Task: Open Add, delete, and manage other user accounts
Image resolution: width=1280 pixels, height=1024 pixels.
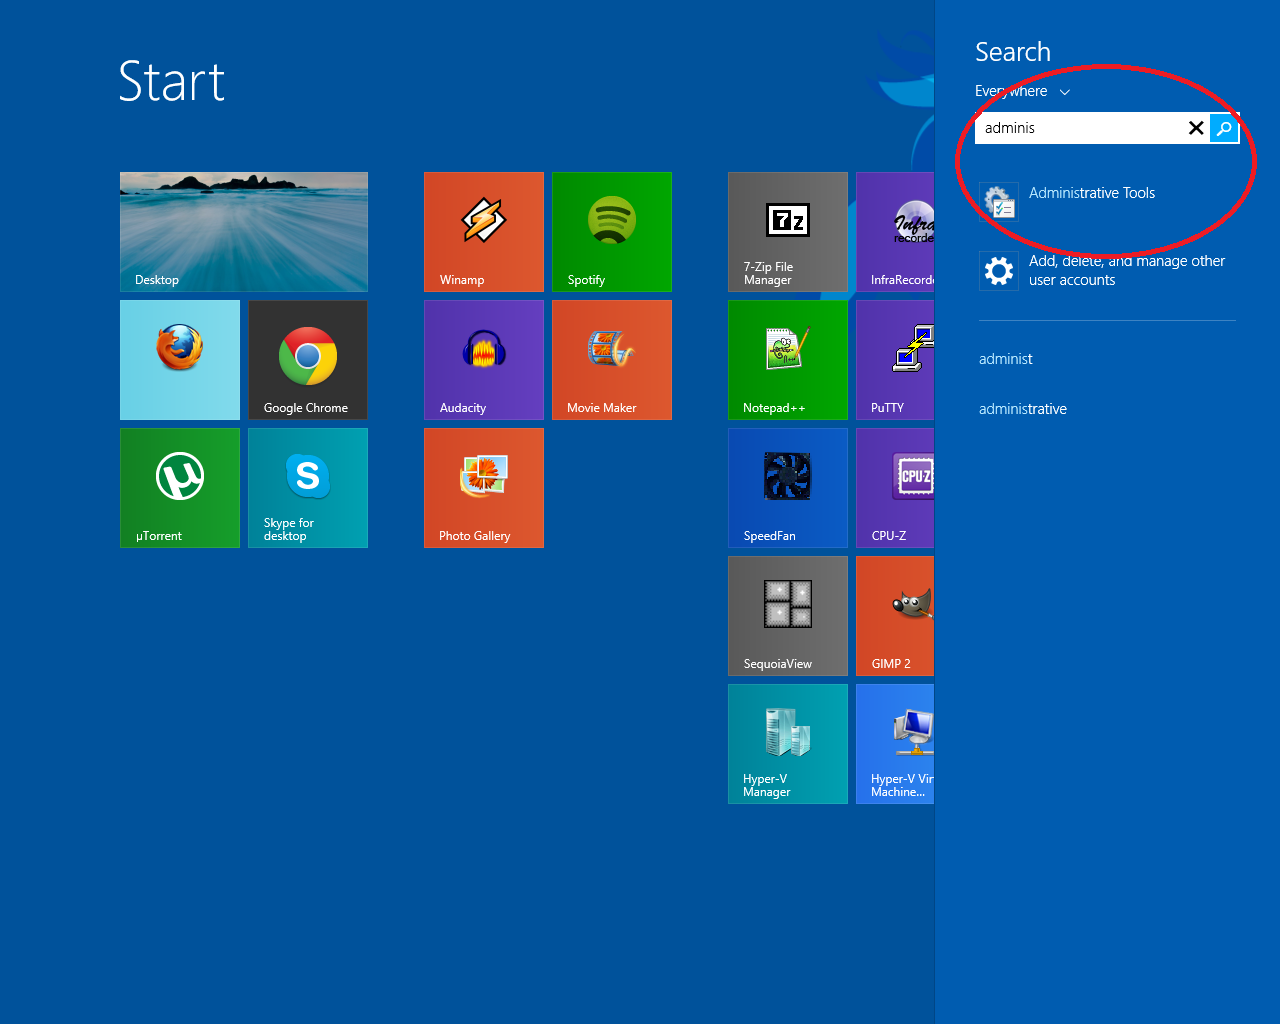Action: click(1107, 270)
